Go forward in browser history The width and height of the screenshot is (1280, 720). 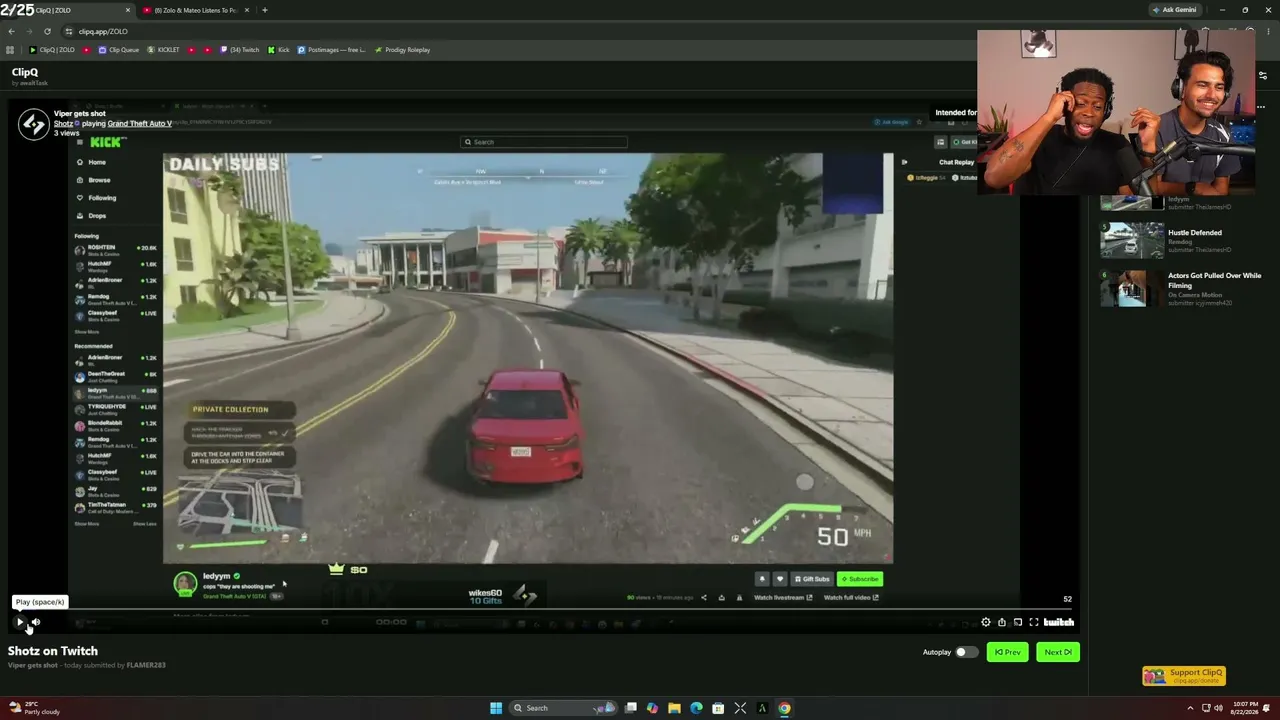tap(29, 31)
